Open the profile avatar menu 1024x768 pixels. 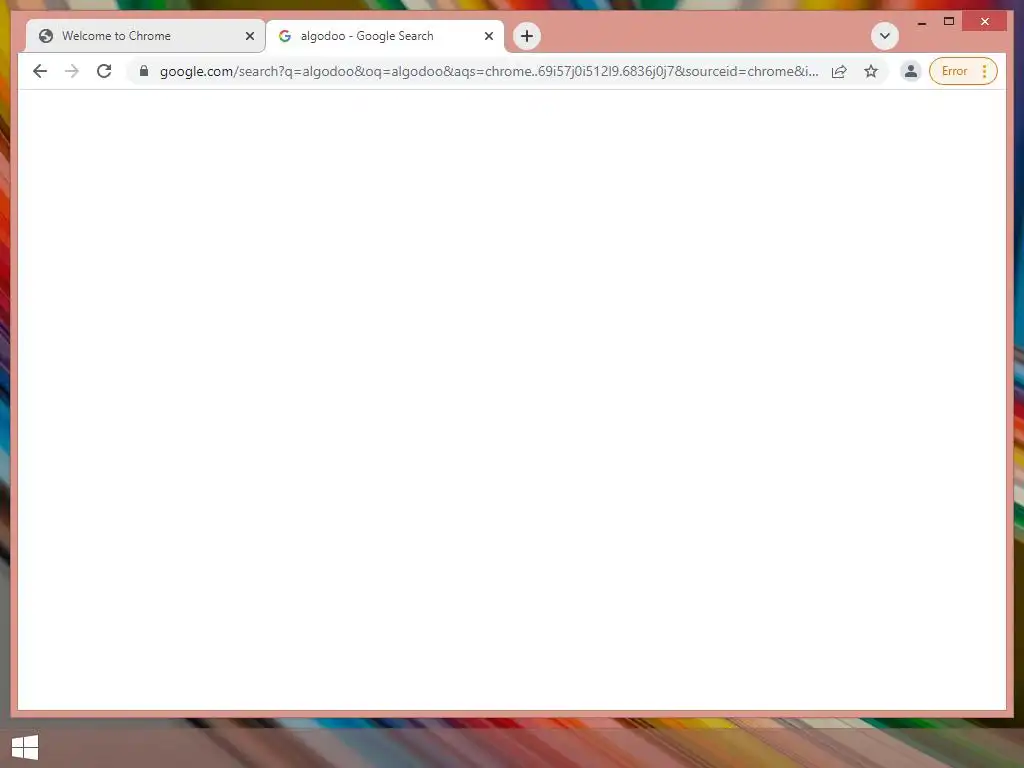pos(910,71)
